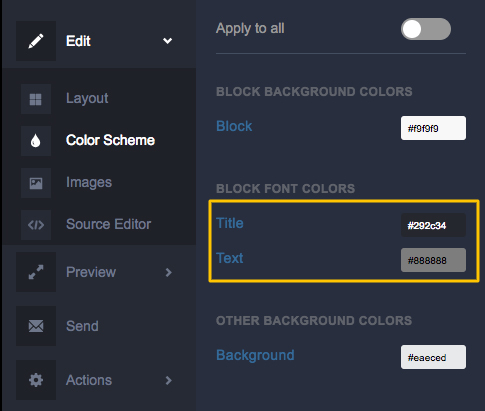Select the Color Scheme menu item
The image size is (485, 411).
tap(110, 140)
